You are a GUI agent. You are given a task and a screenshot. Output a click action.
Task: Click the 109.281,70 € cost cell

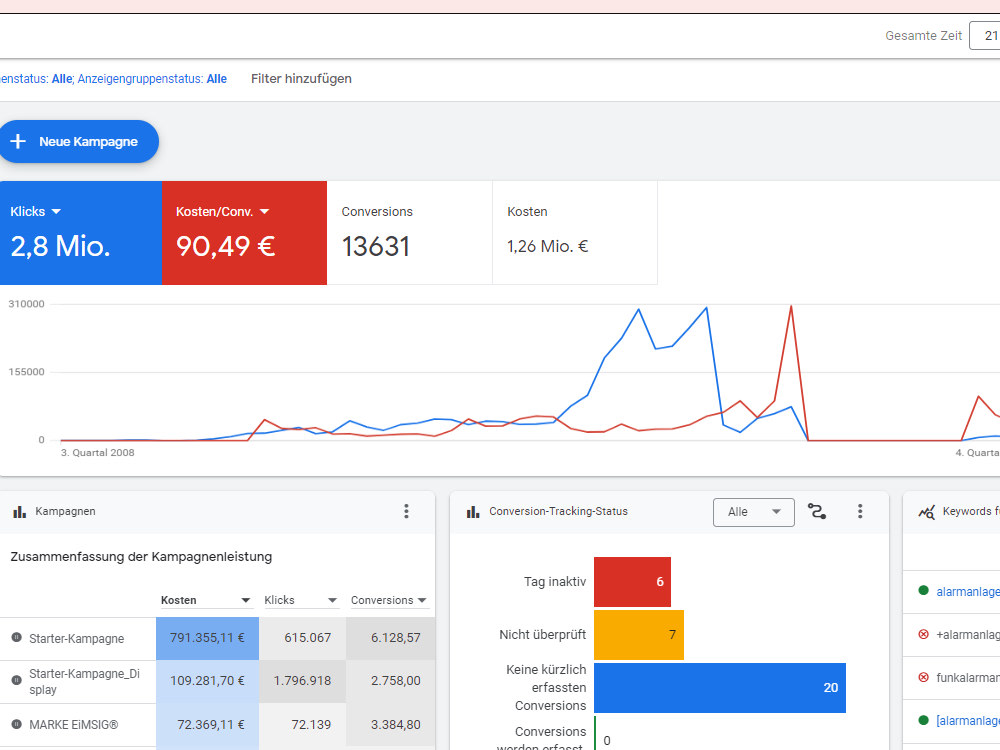[207, 681]
